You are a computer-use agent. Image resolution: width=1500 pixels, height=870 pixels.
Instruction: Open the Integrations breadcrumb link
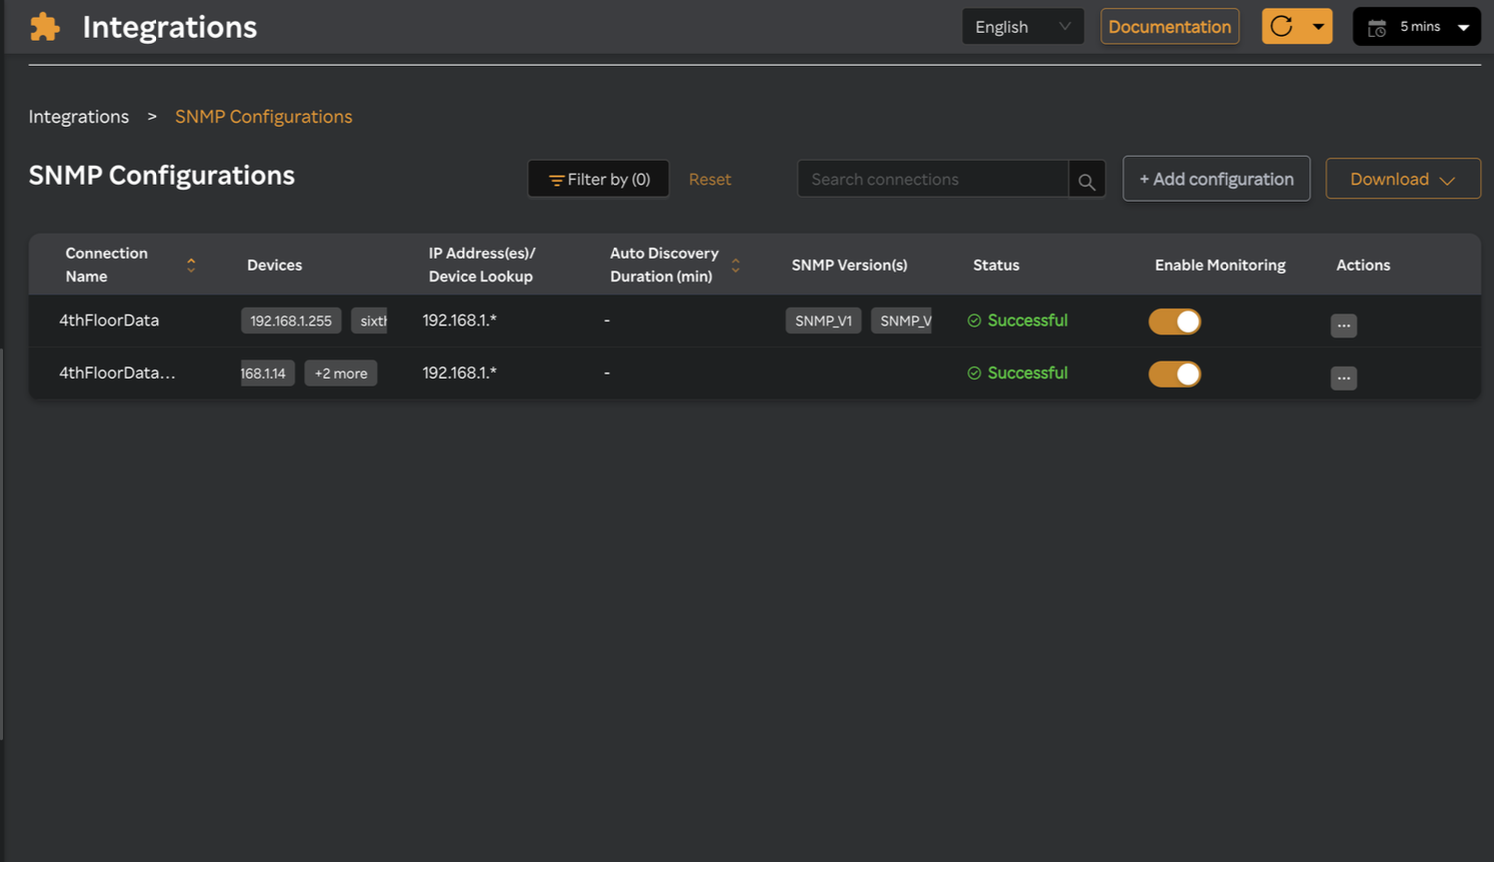coord(79,116)
